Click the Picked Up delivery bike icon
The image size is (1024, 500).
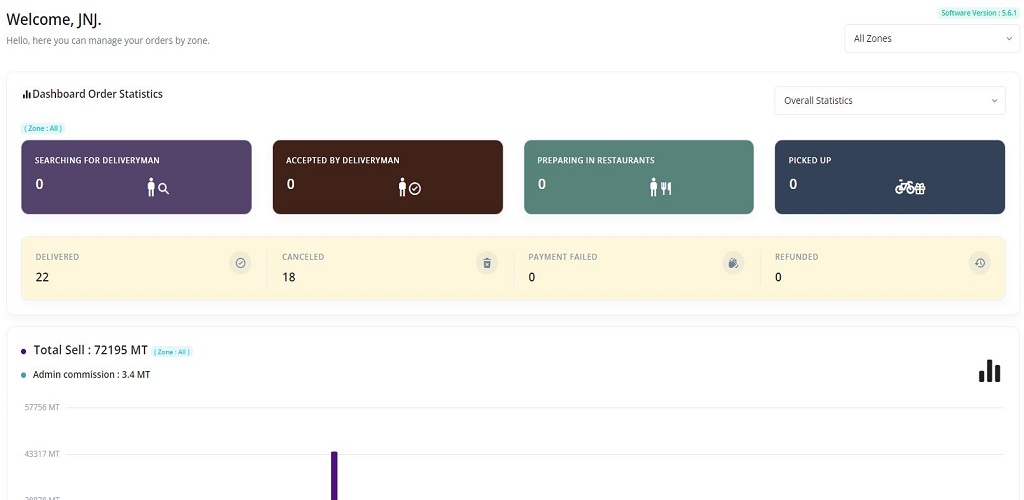910,187
